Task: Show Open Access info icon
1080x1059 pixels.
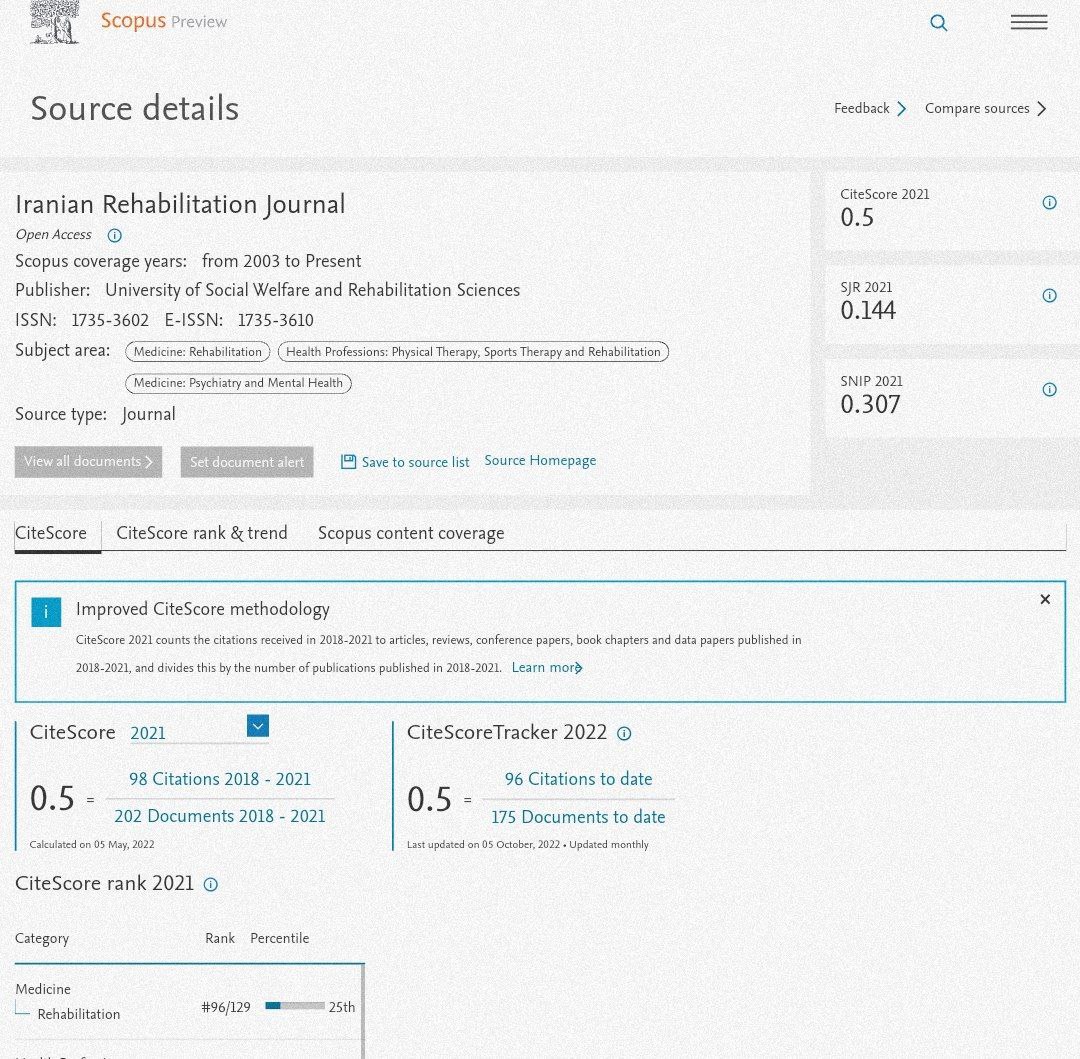Action: [x=114, y=235]
